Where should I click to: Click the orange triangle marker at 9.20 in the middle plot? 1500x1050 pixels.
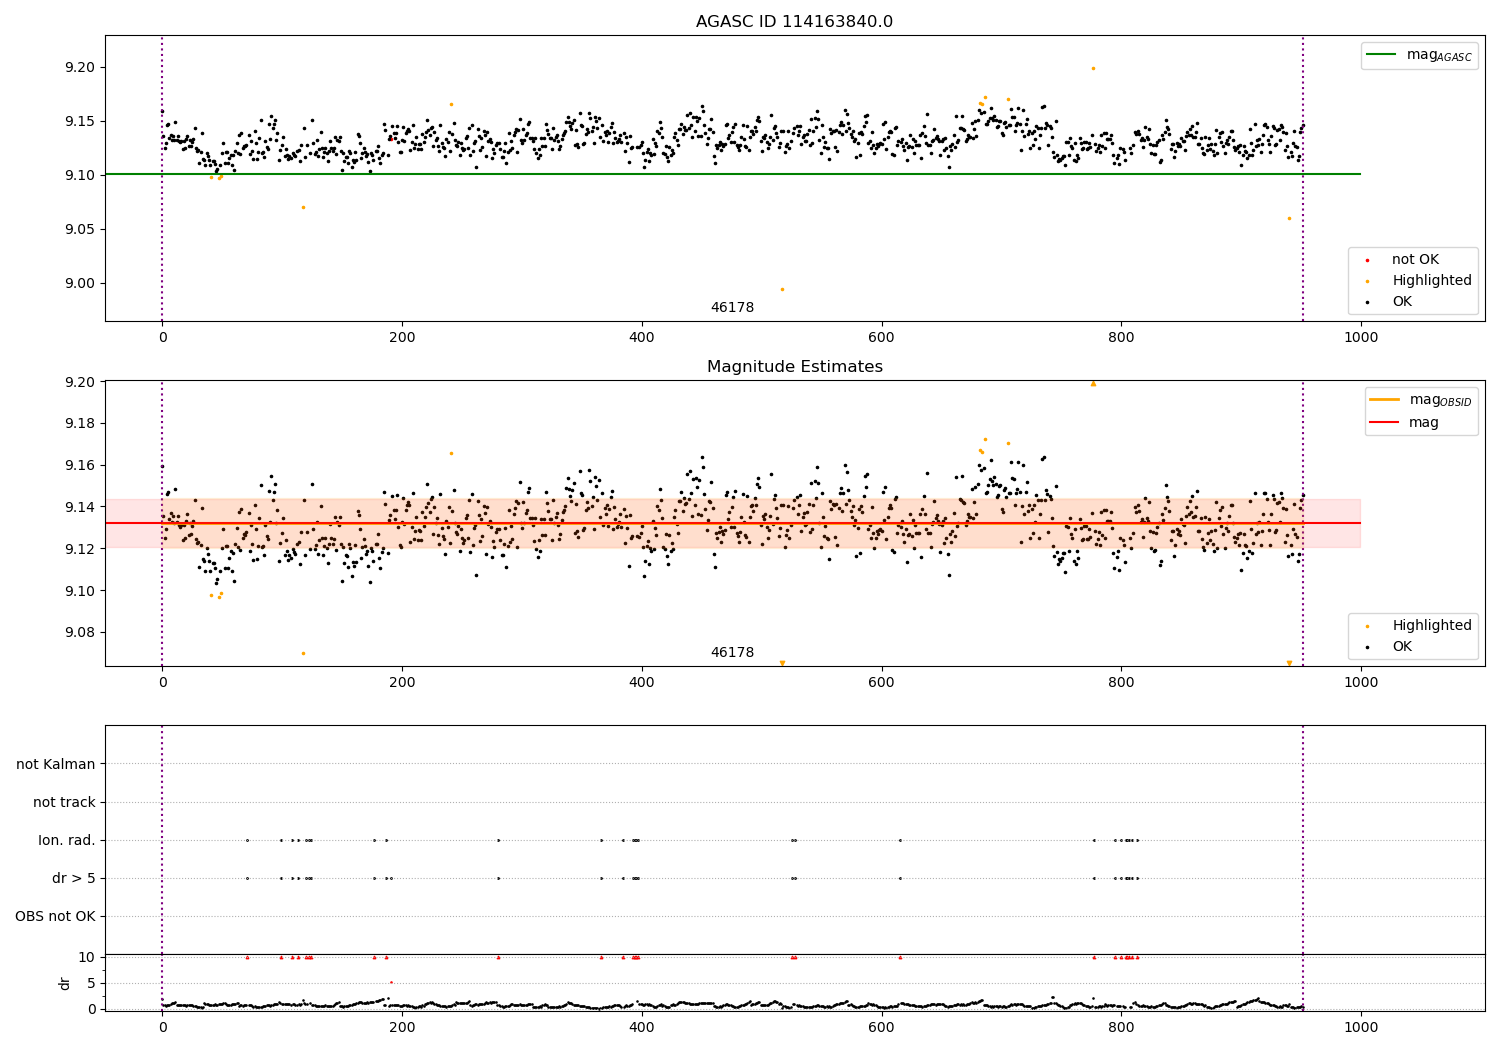1093,383
